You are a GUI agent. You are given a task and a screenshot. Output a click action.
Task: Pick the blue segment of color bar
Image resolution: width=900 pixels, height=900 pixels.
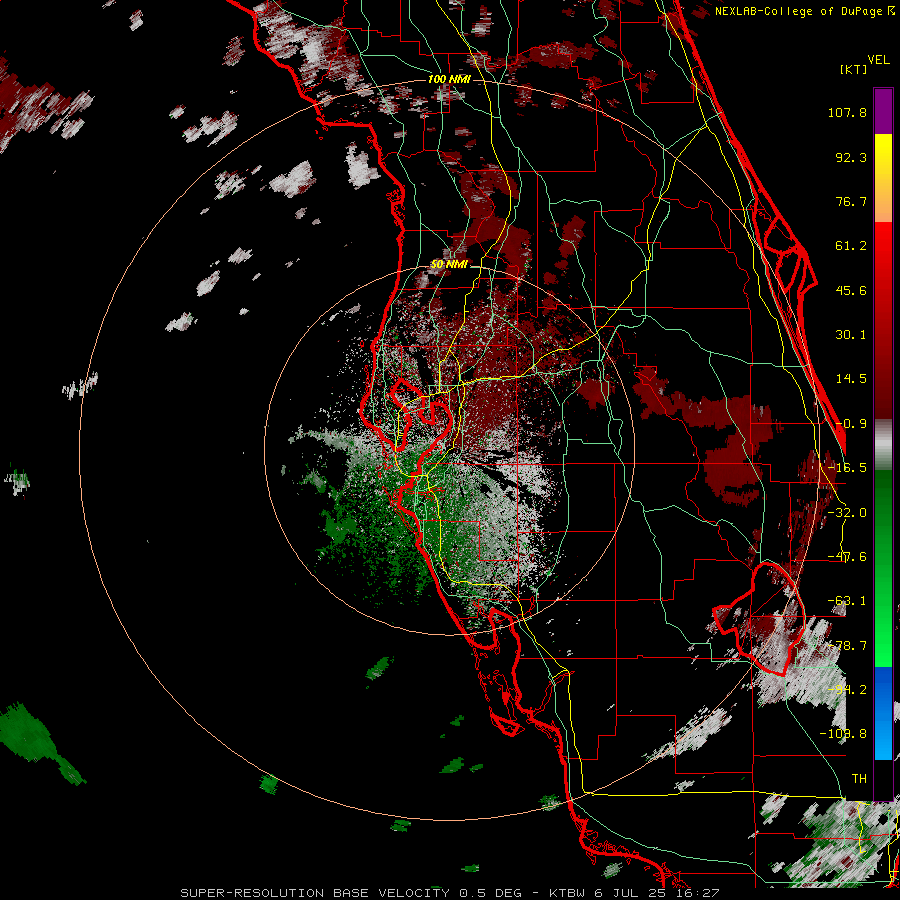click(x=883, y=713)
